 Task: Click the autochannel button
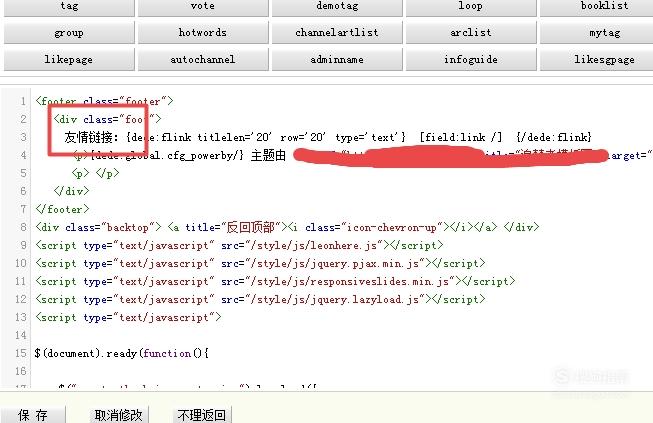click(x=203, y=60)
